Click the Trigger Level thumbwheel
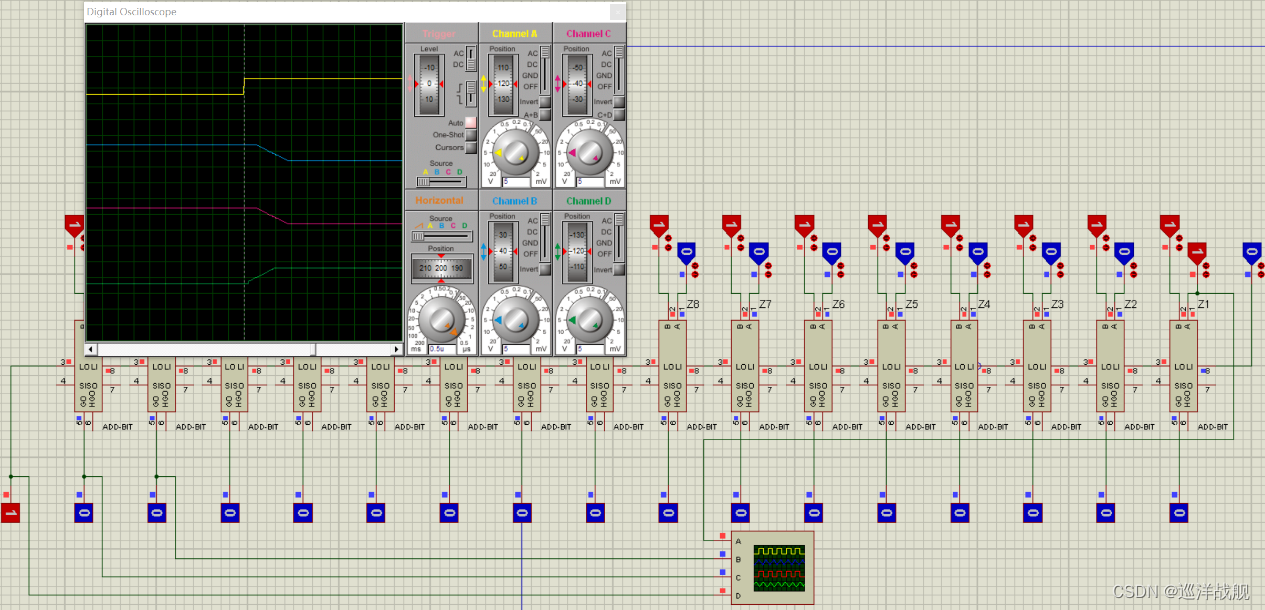The image size is (1265, 610). [430, 84]
